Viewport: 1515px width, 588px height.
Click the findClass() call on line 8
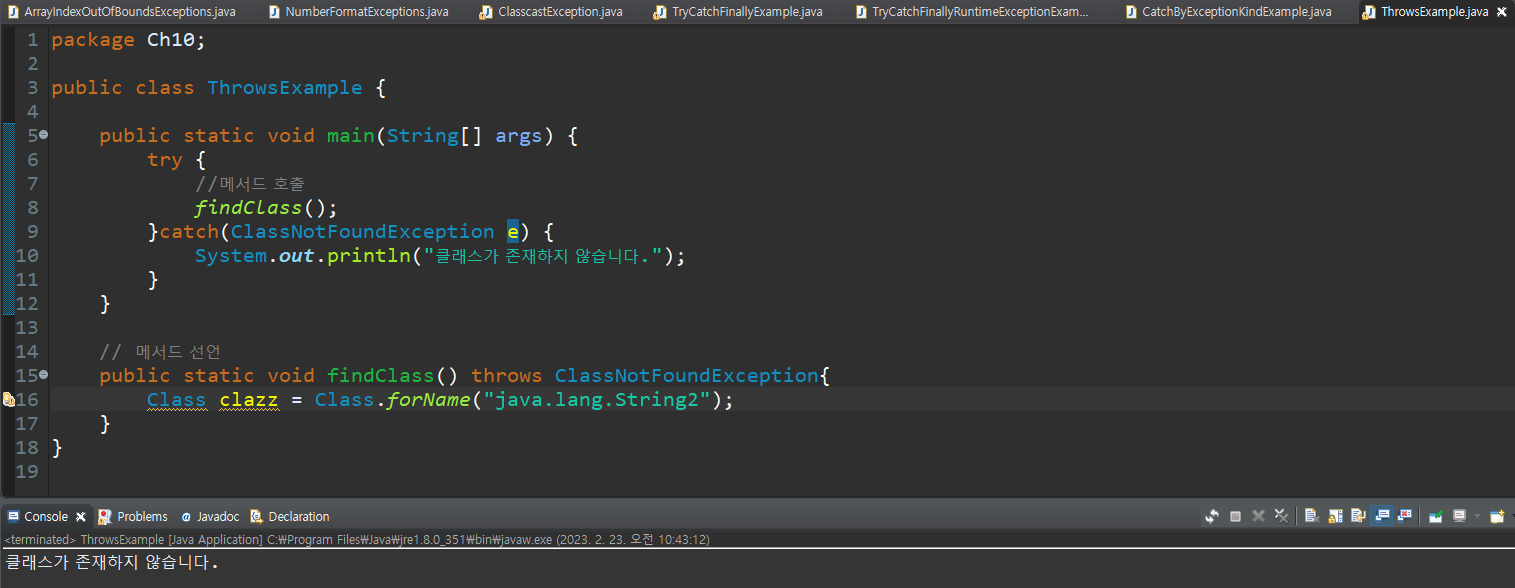coord(267,208)
